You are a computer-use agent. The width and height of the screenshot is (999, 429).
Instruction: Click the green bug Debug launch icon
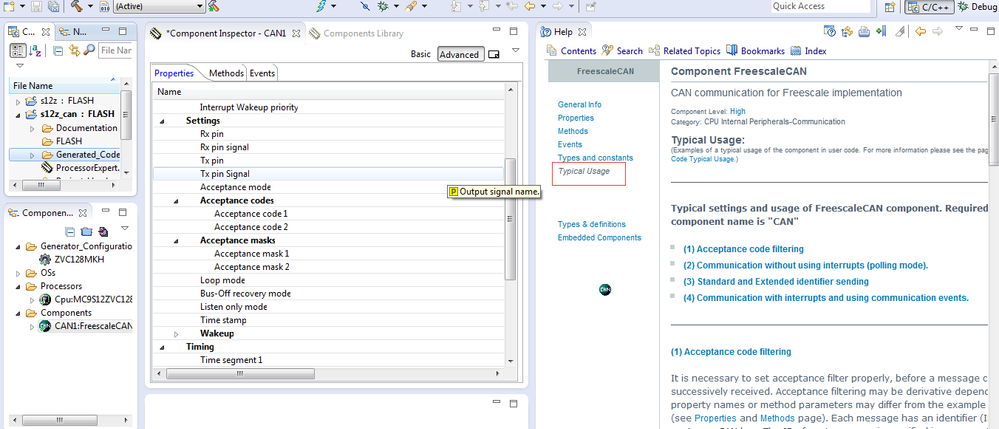(x=383, y=6)
